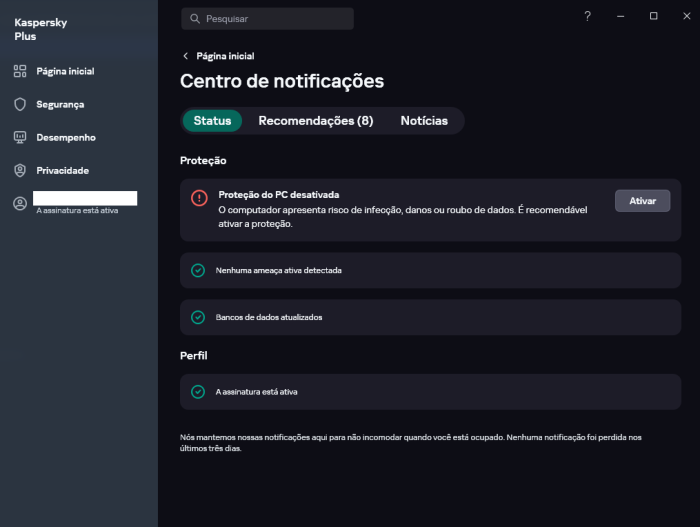The image size is (700, 527).
Task: Click the Centro de notificações title
Action: 282,81
